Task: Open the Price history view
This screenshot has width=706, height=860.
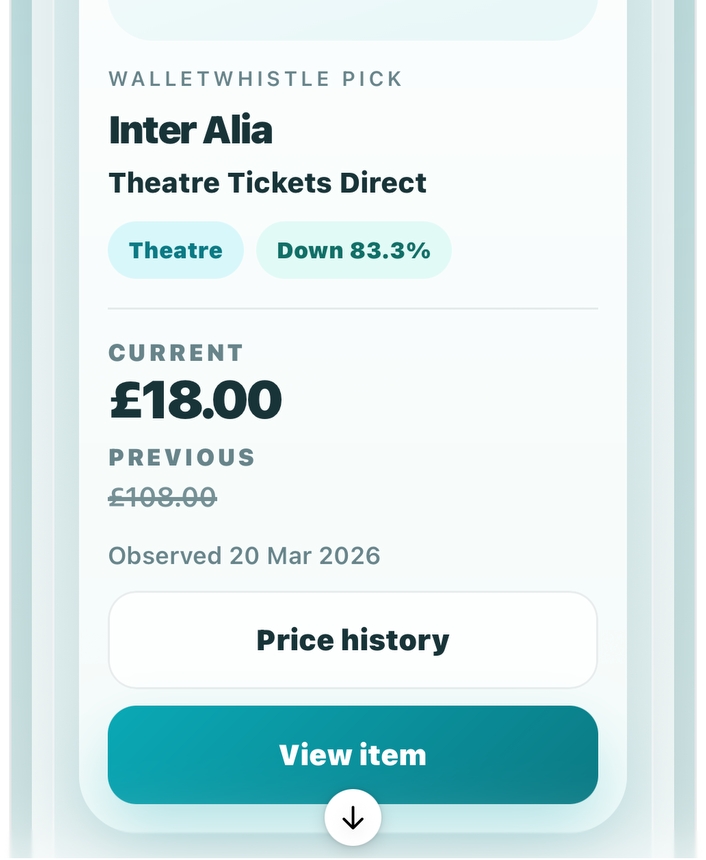Action: pos(353,640)
